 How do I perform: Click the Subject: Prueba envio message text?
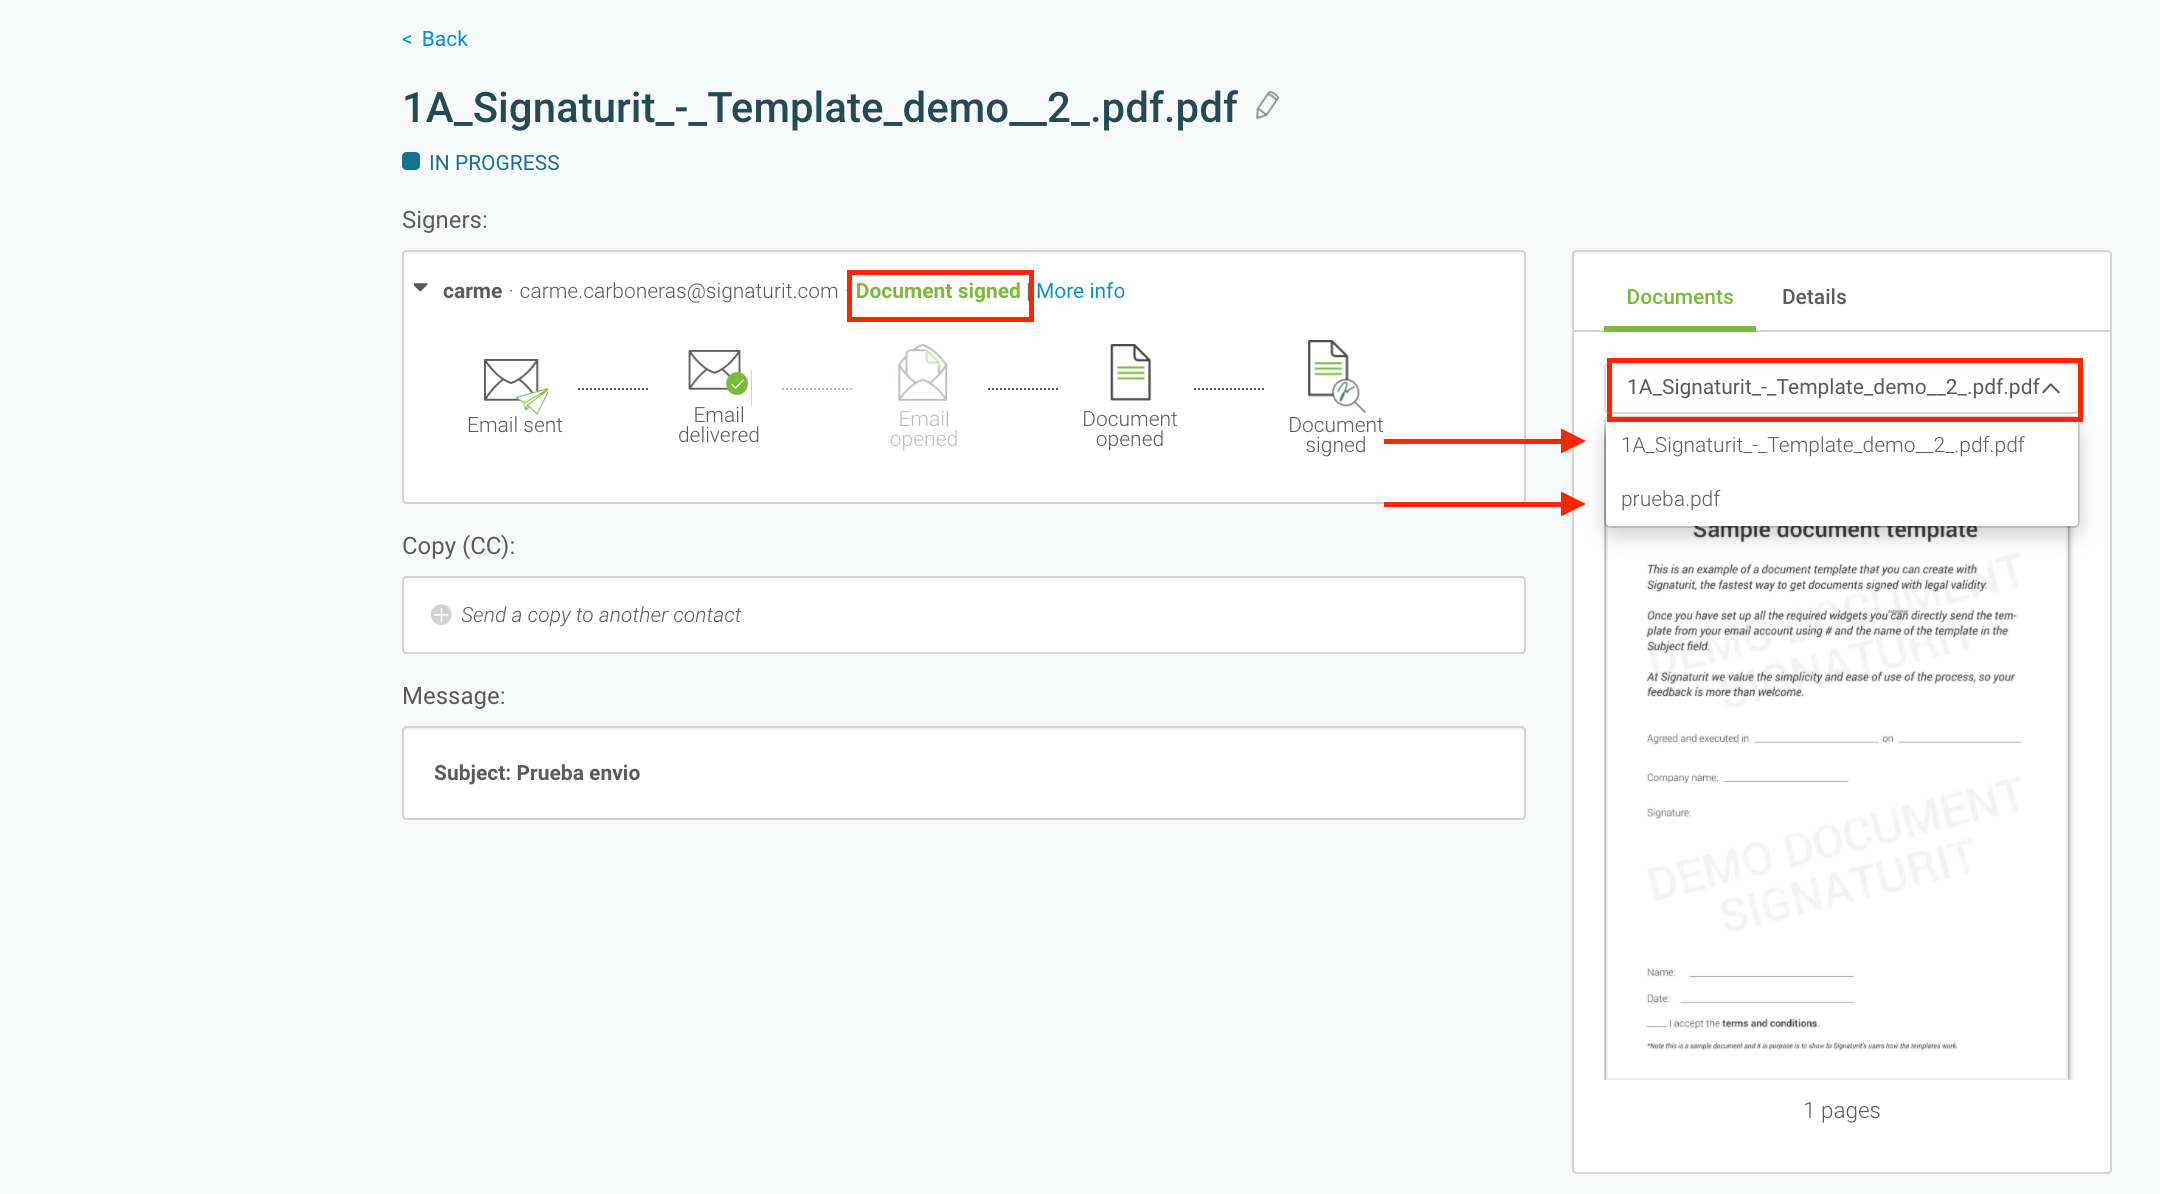[537, 773]
